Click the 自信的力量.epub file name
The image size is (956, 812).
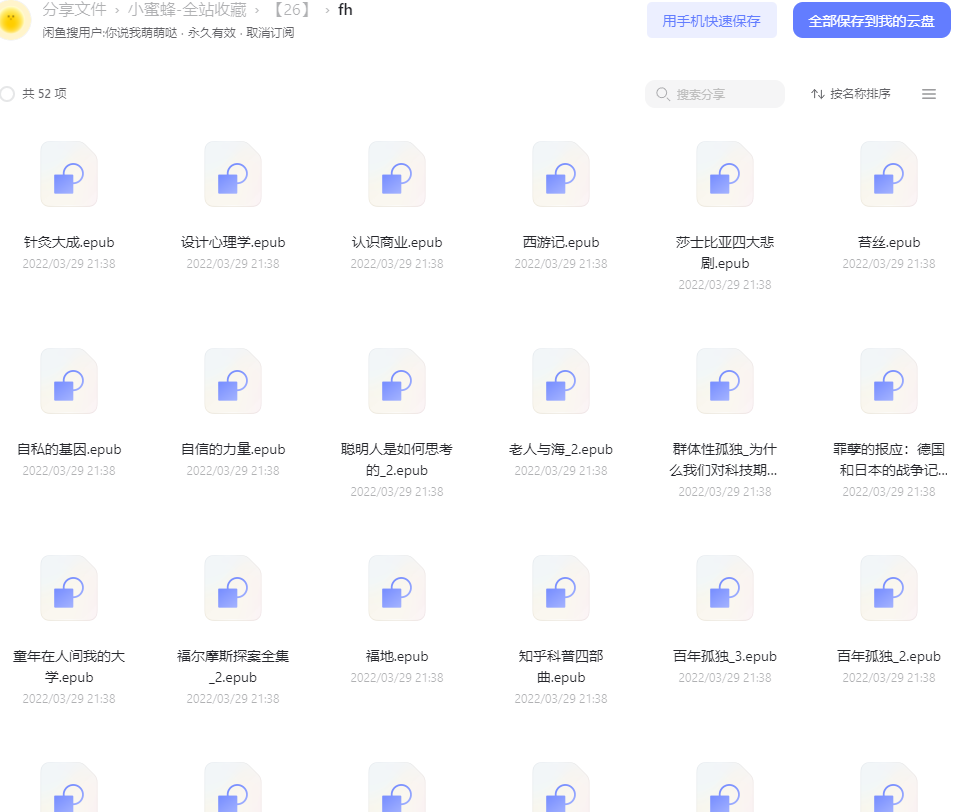tap(233, 449)
